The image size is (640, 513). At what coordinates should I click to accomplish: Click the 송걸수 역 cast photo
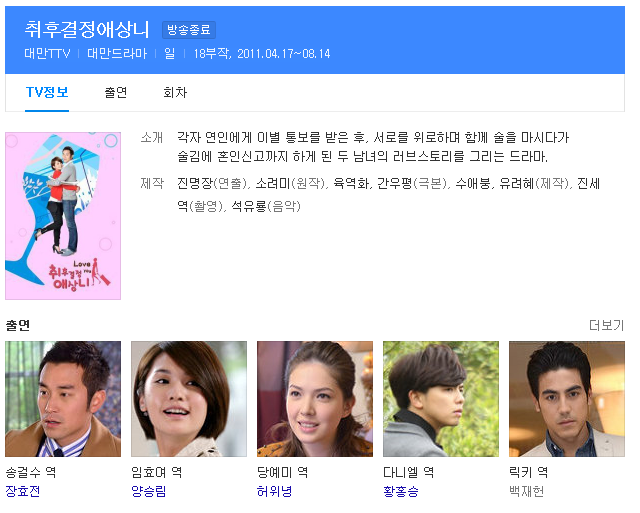click(63, 399)
